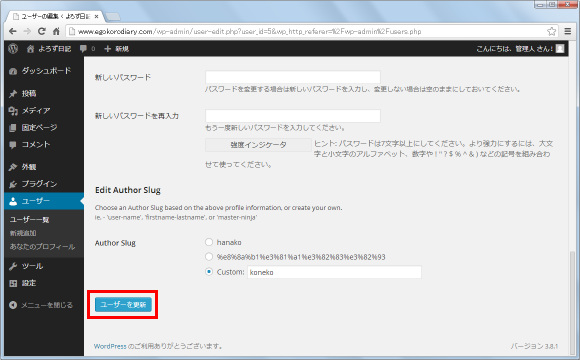Select the hanako author slug radio
Screen dimensions: 580x360
[209, 242]
